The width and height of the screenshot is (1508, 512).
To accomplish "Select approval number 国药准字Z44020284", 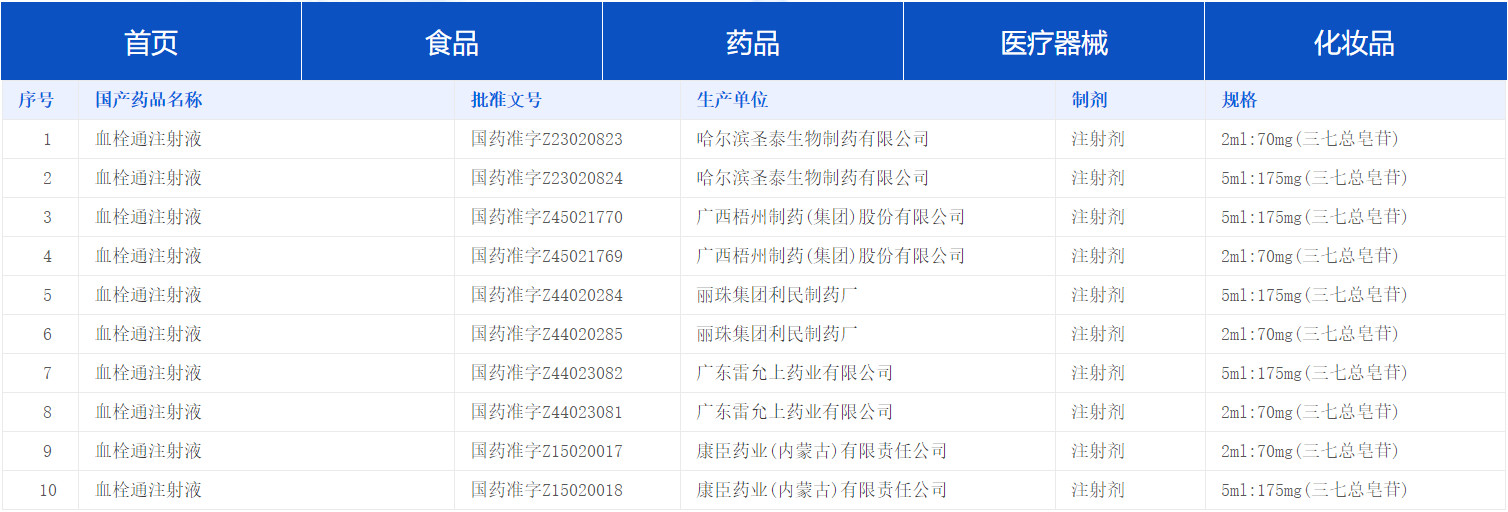I will pyautogui.click(x=547, y=295).
